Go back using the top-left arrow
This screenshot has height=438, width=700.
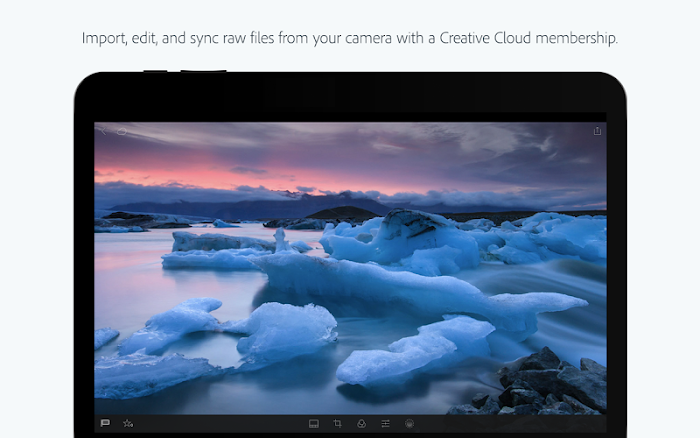[104, 131]
